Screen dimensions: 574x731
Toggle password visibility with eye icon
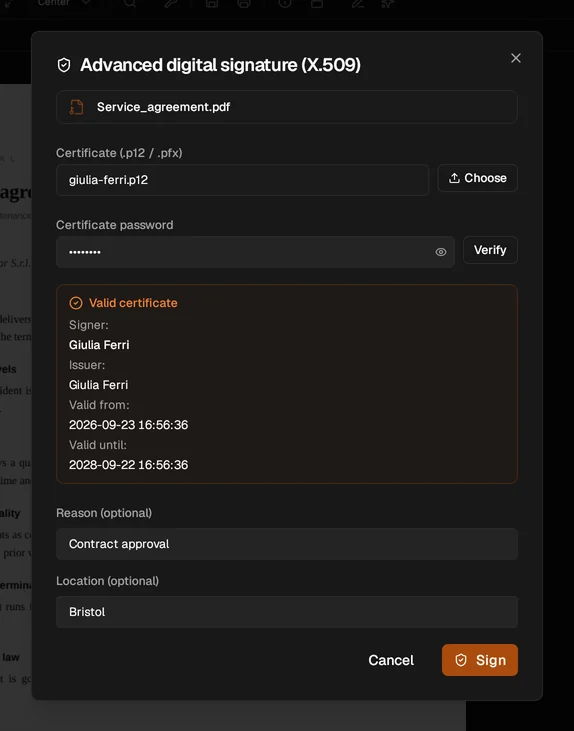tap(441, 252)
